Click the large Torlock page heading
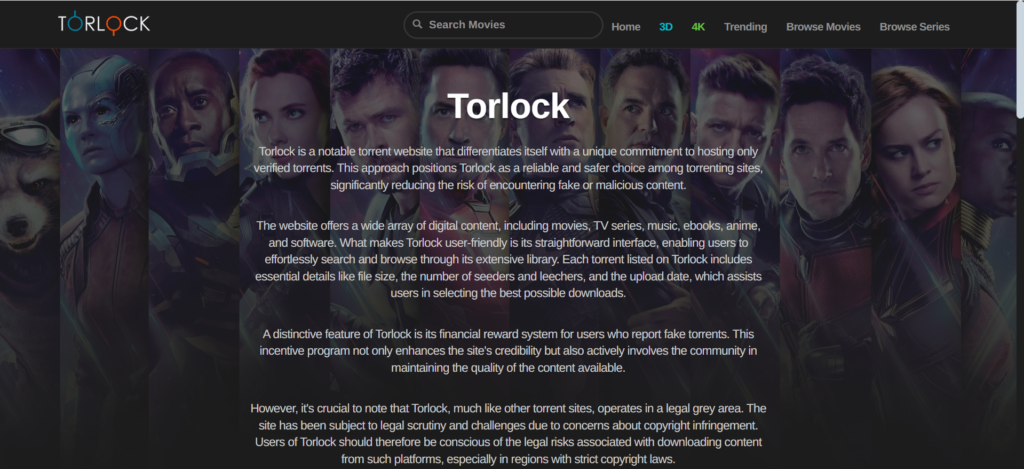This screenshot has width=1024, height=469. 508,106
